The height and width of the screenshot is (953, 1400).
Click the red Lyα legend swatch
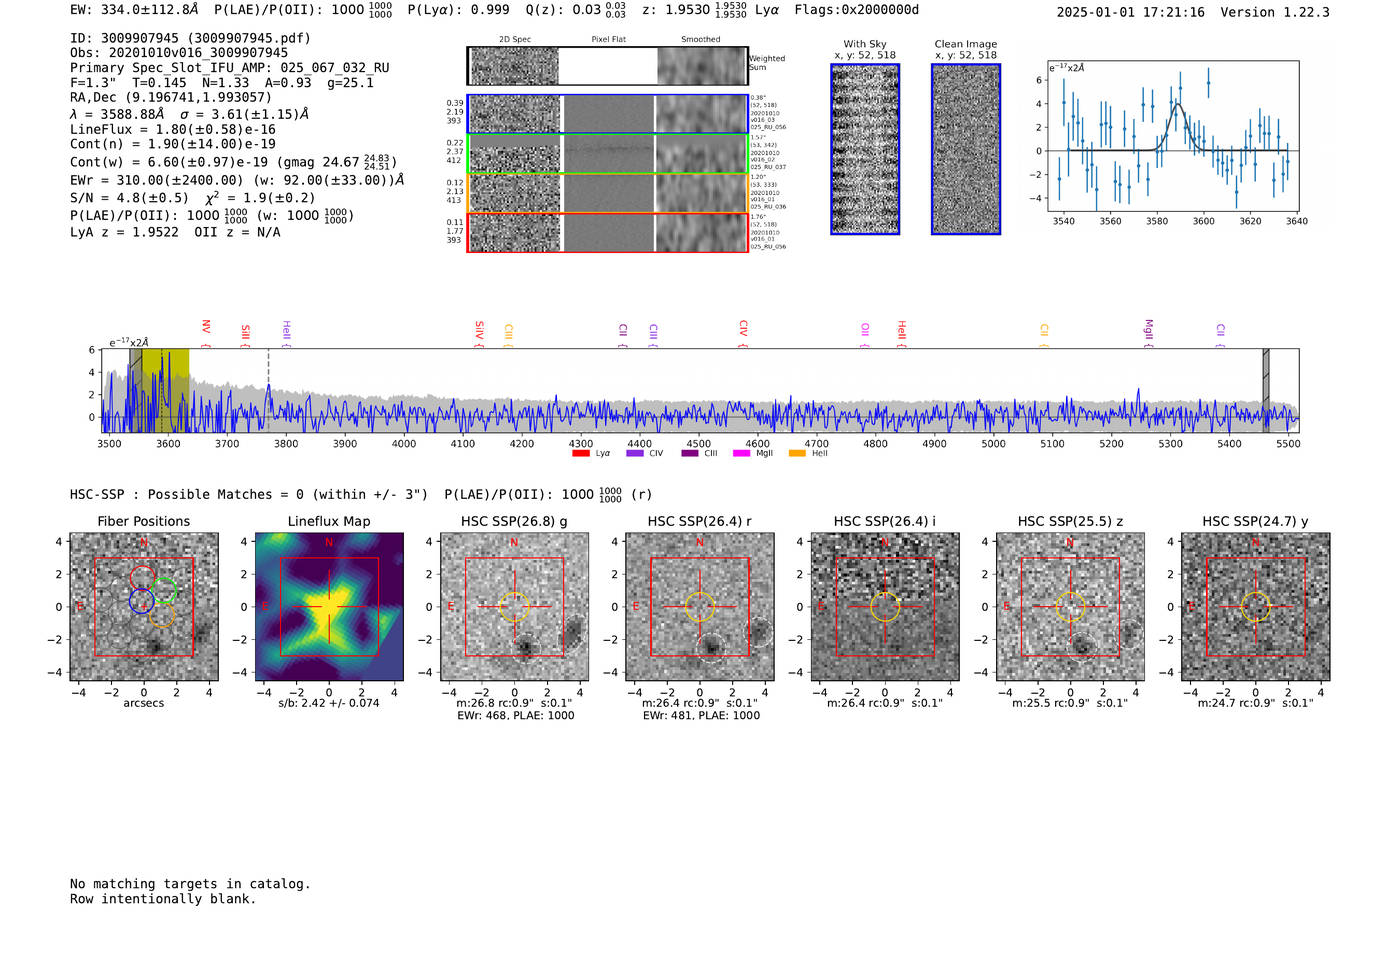tap(581, 454)
